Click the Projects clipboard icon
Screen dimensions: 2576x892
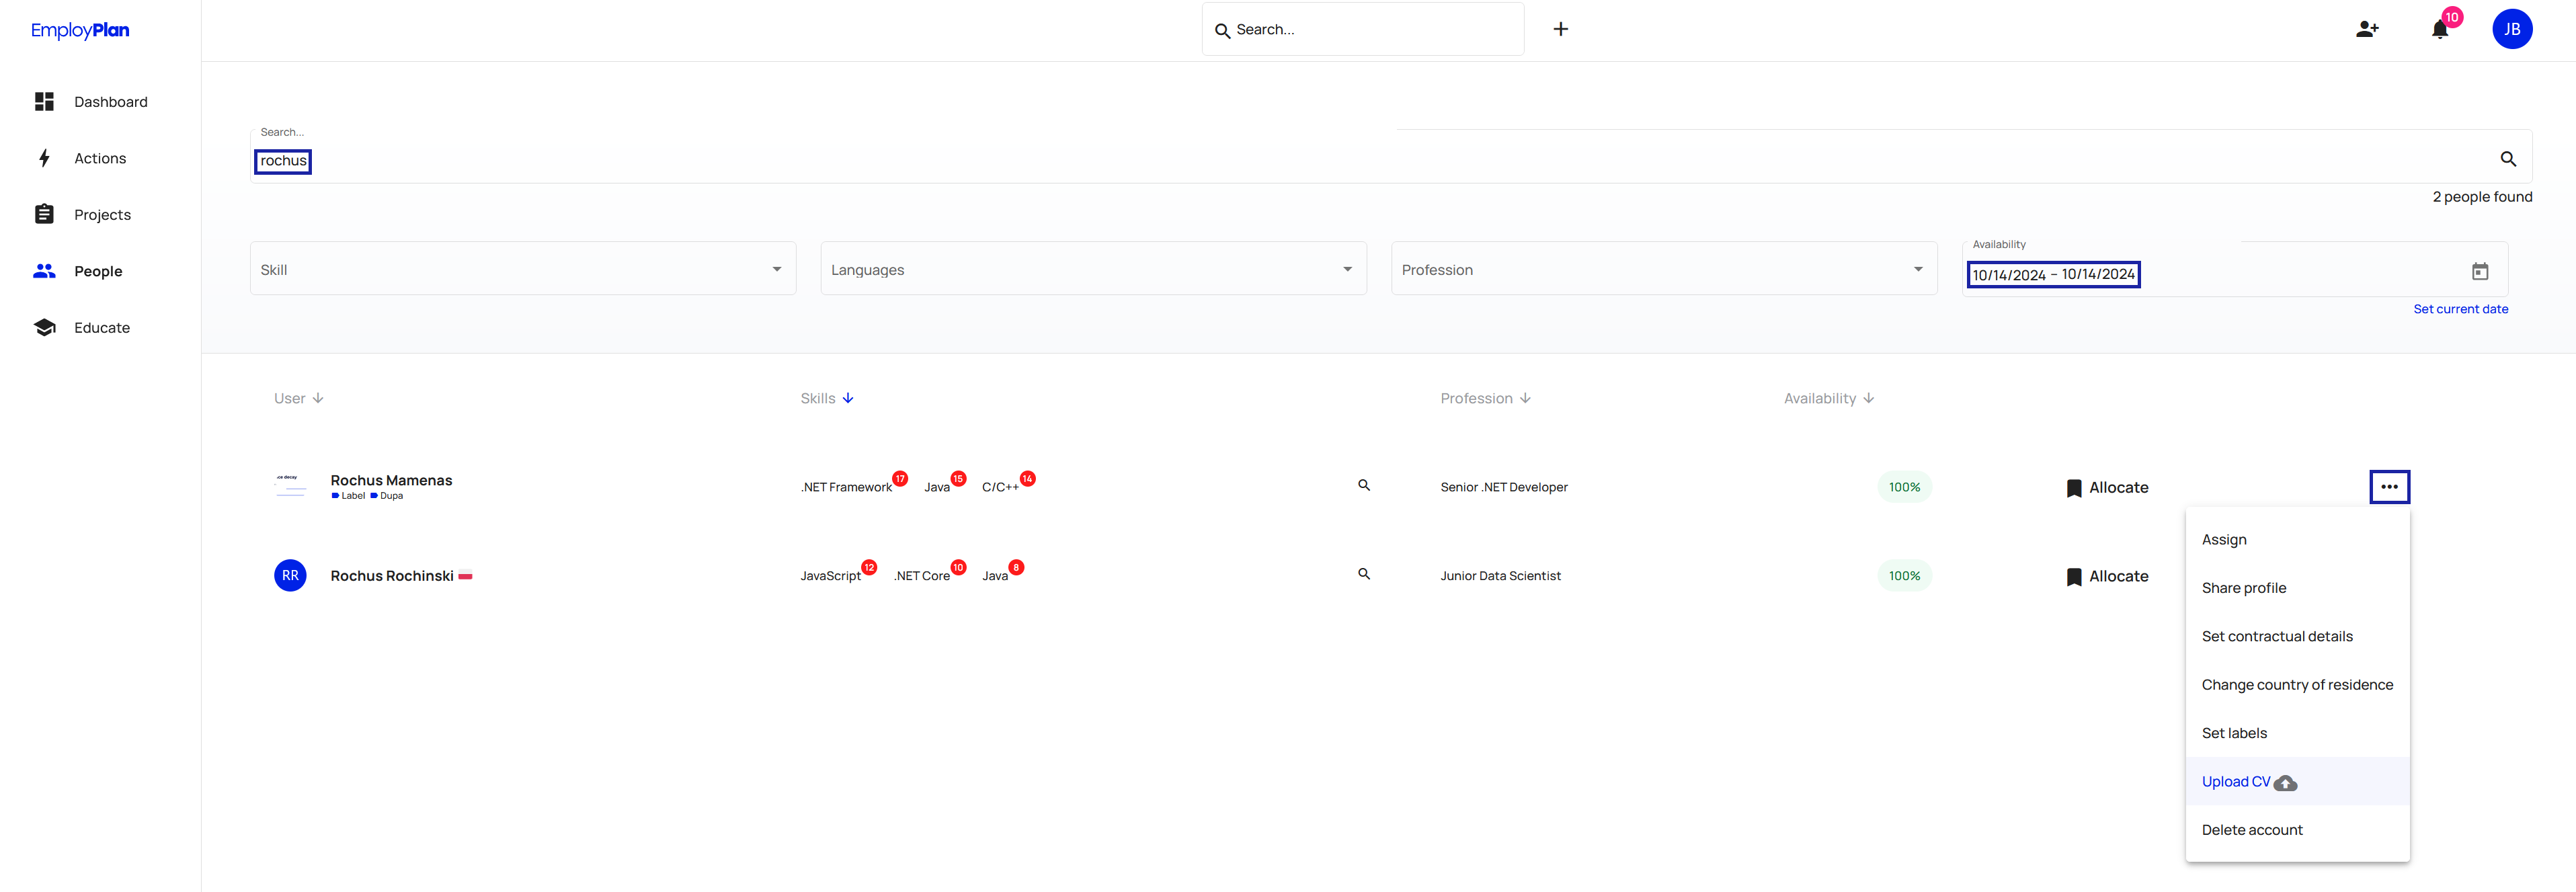(x=44, y=214)
